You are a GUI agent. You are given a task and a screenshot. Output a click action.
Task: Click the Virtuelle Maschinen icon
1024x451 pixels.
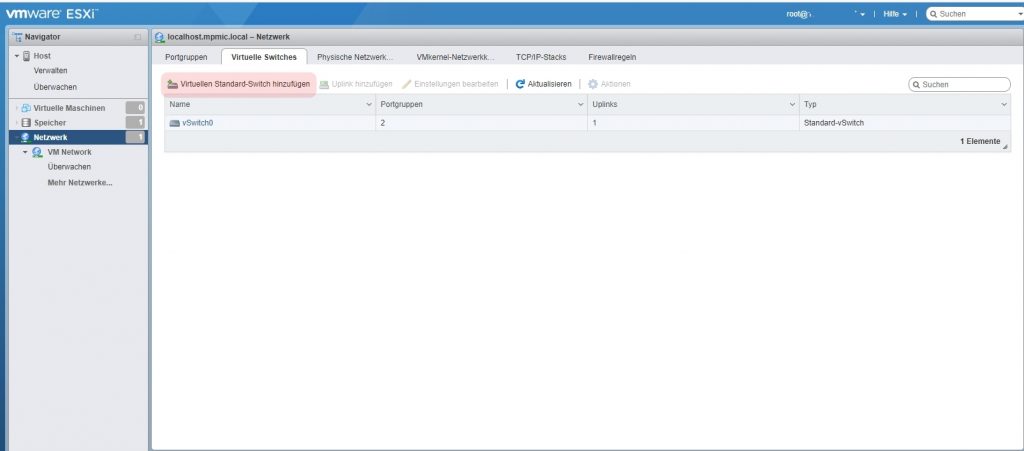(x=26, y=108)
